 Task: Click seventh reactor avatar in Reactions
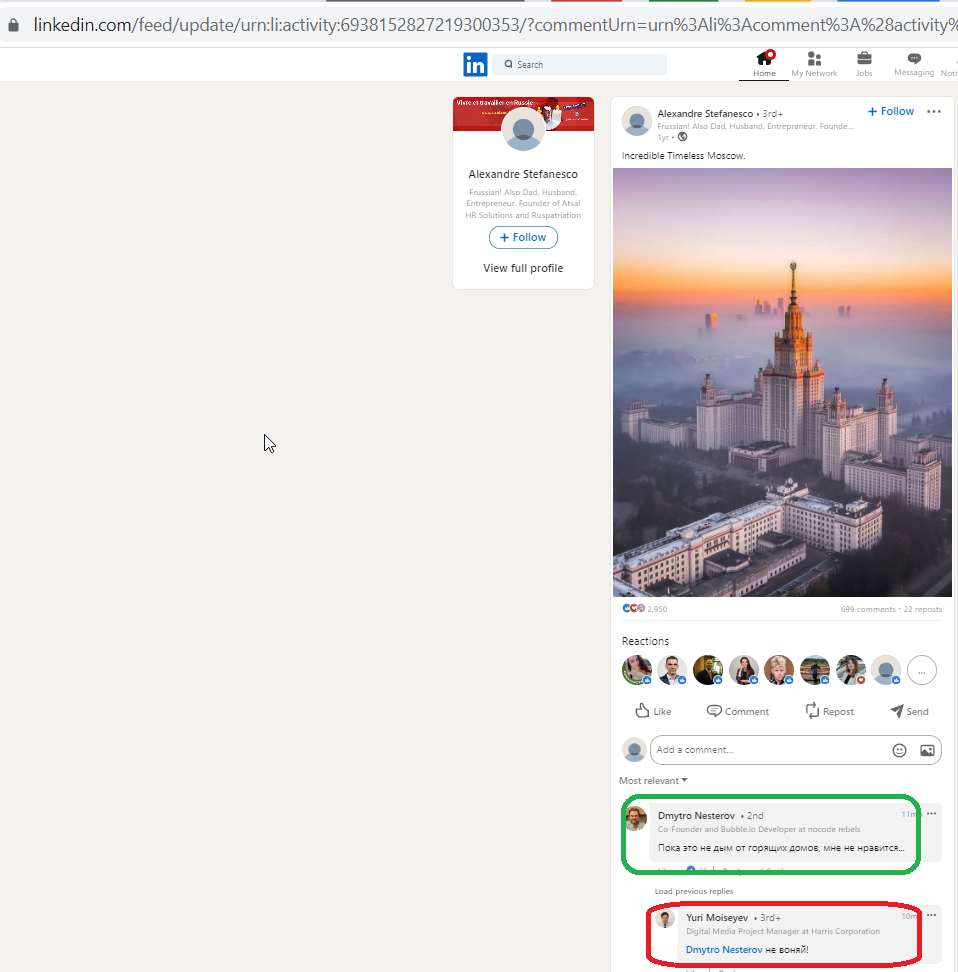coord(851,670)
